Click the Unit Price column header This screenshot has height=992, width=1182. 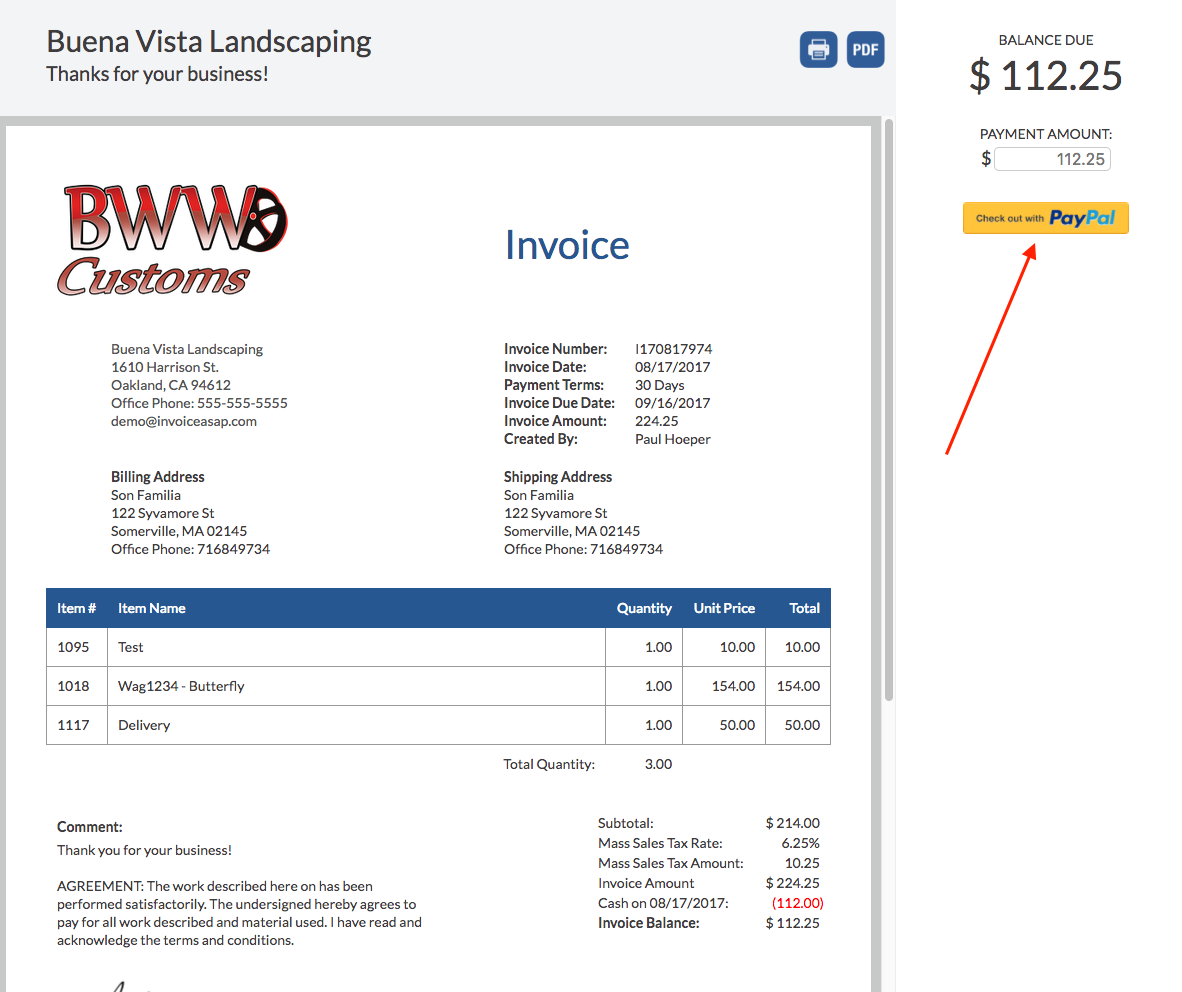coord(724,608)
